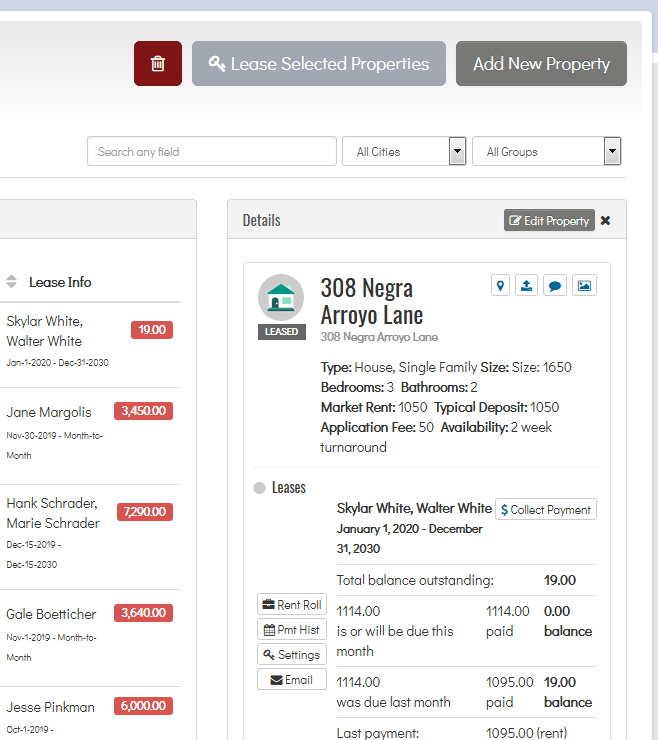The image size is (658, 740).
Task: Click the 3,640.00 balance badge
Action: (x=143, y=613)
